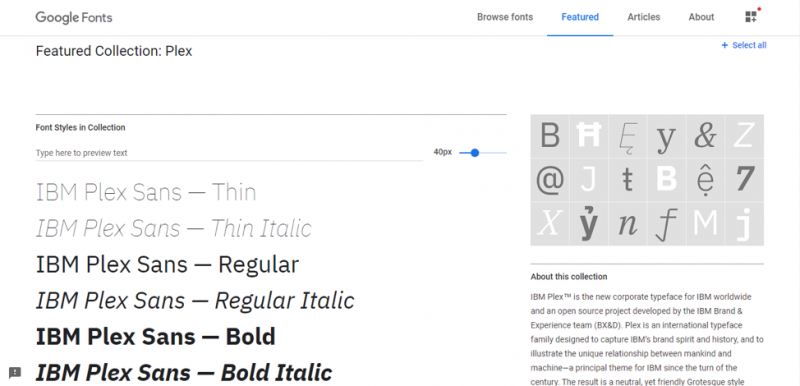Click the preview text input field
This screenshot has width=800, height=386.
[229, 153]
